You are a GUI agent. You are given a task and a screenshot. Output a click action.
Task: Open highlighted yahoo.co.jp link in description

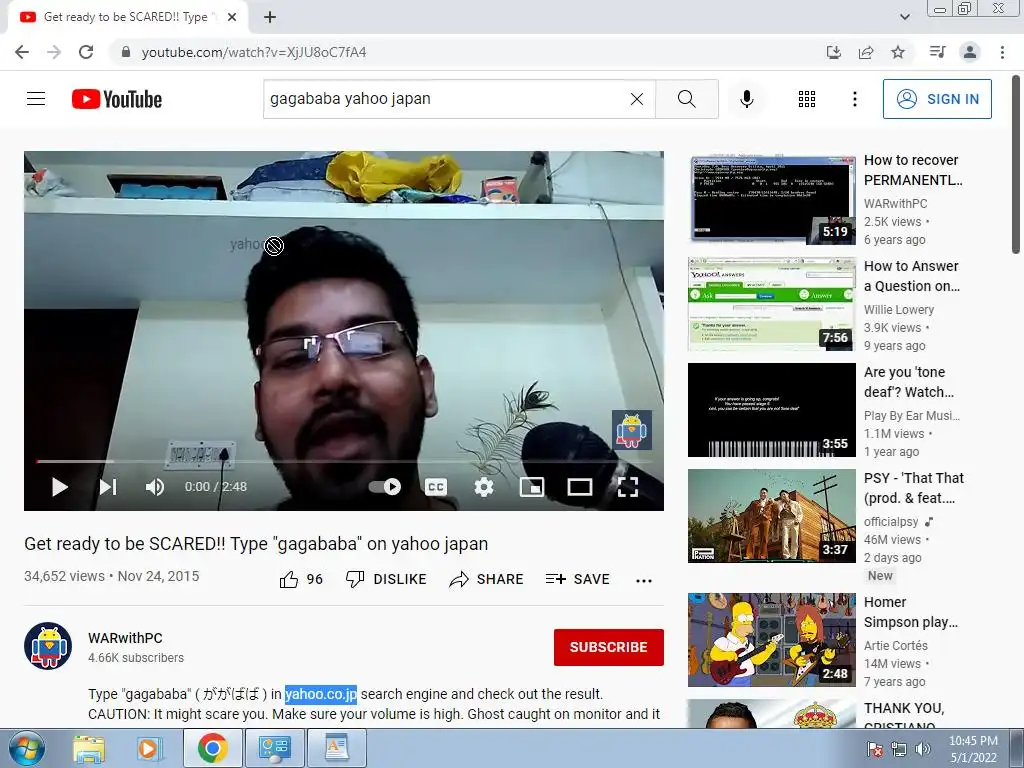pos(321,694)
